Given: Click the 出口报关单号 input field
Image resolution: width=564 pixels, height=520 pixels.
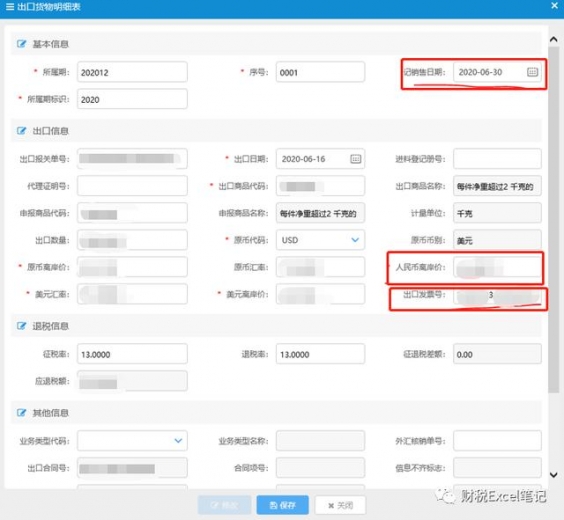Looking at the screenshot, I should pyautogui.click(x=132, y=159).
